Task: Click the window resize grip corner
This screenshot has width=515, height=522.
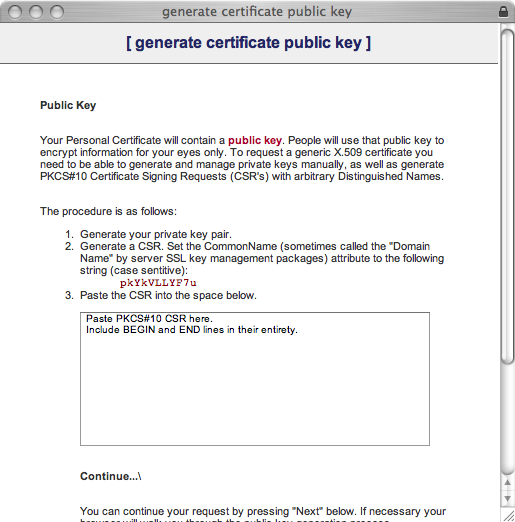Action: [x=508, y=515]
